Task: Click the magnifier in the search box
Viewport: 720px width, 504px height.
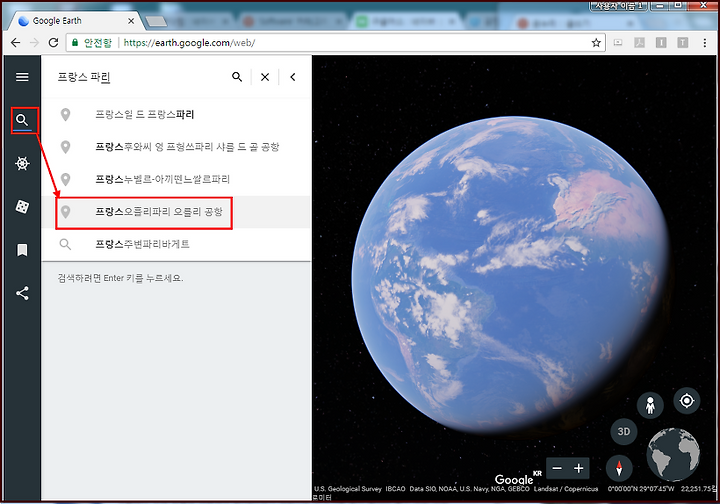Action: [237, 77]
